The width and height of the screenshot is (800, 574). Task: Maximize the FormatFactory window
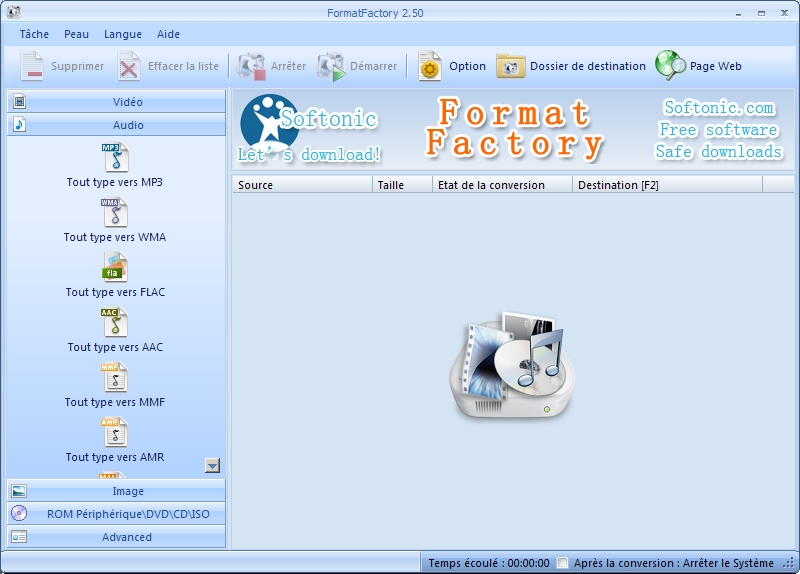pyautogui.click(x=761, y=14)
